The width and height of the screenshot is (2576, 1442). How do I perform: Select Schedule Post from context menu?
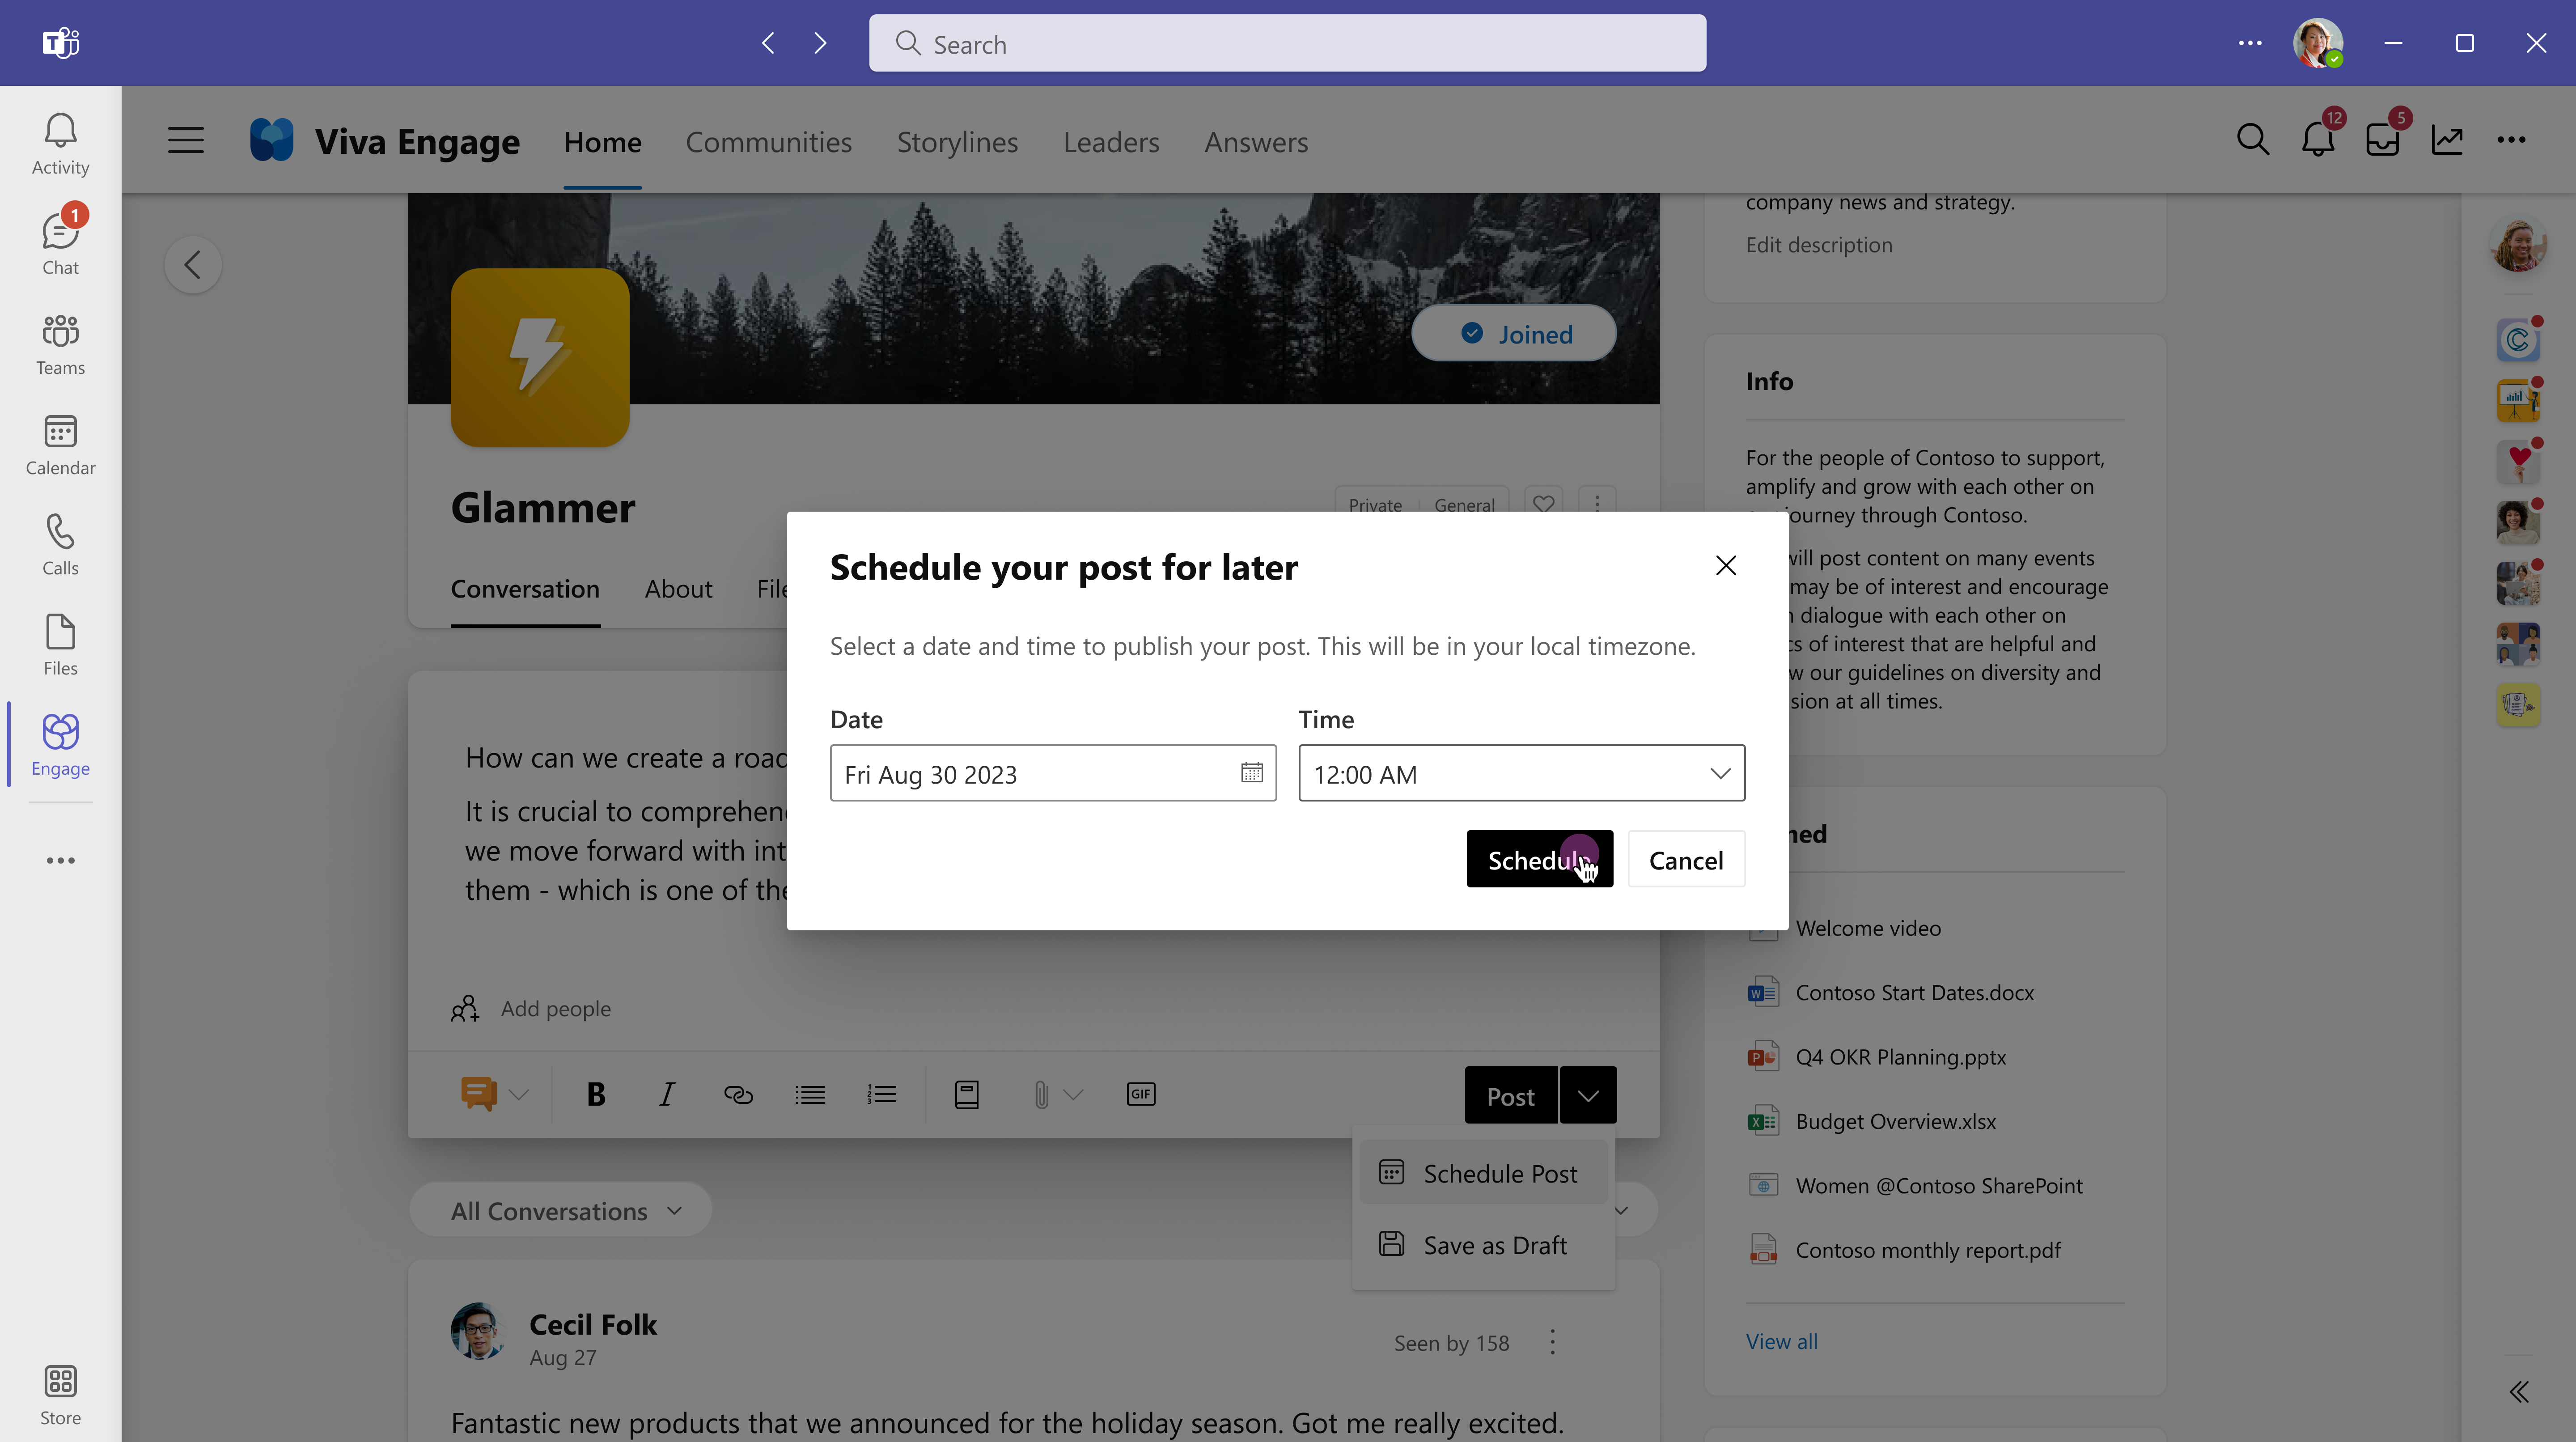[1500, 1171]
